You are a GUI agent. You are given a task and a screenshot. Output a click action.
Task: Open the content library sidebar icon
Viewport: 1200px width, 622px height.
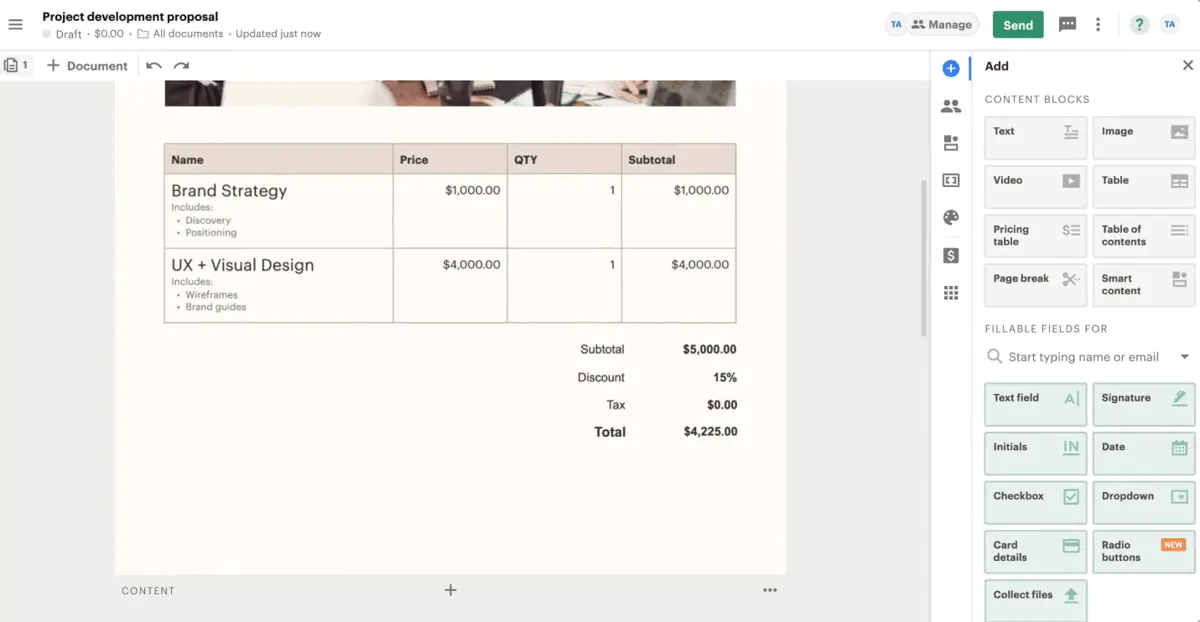pos(951,143)
